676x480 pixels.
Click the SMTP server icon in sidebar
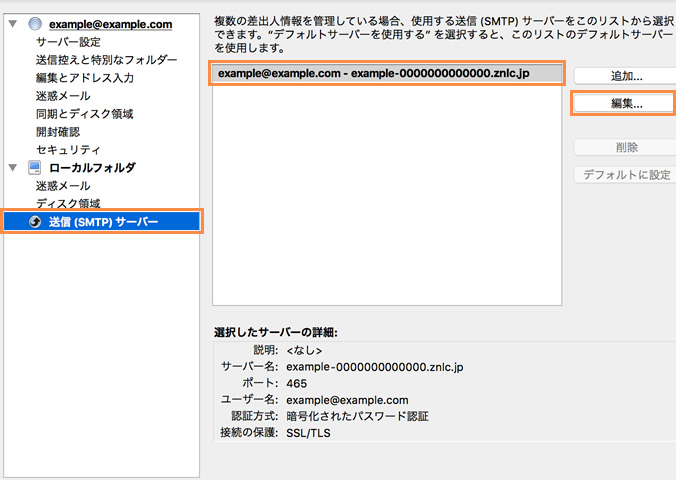35,221
